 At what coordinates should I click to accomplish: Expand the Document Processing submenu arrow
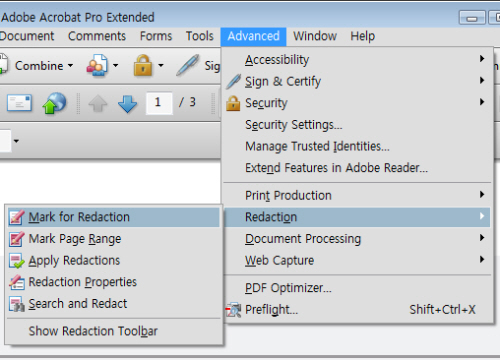click(482, 238)
